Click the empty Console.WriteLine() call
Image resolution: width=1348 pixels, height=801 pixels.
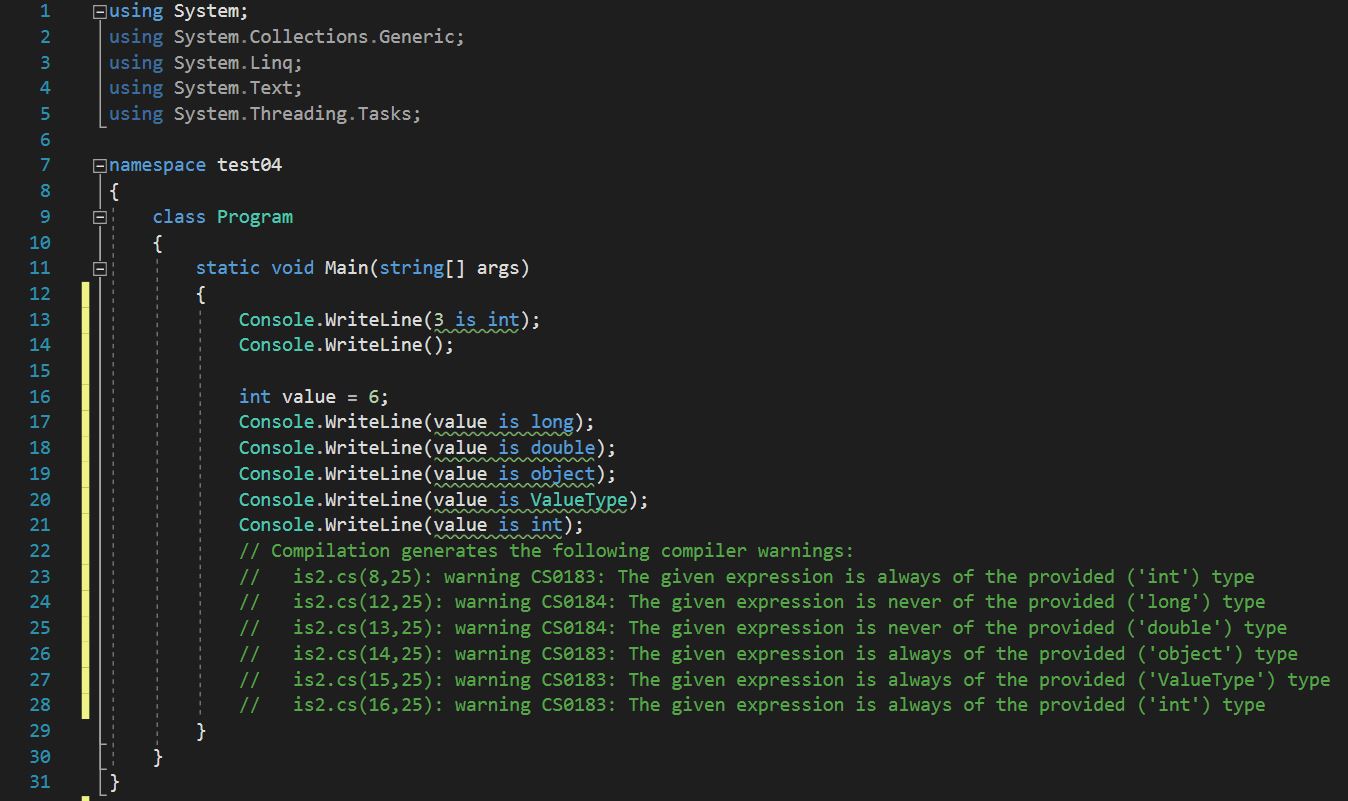click(x=346, y=345)
